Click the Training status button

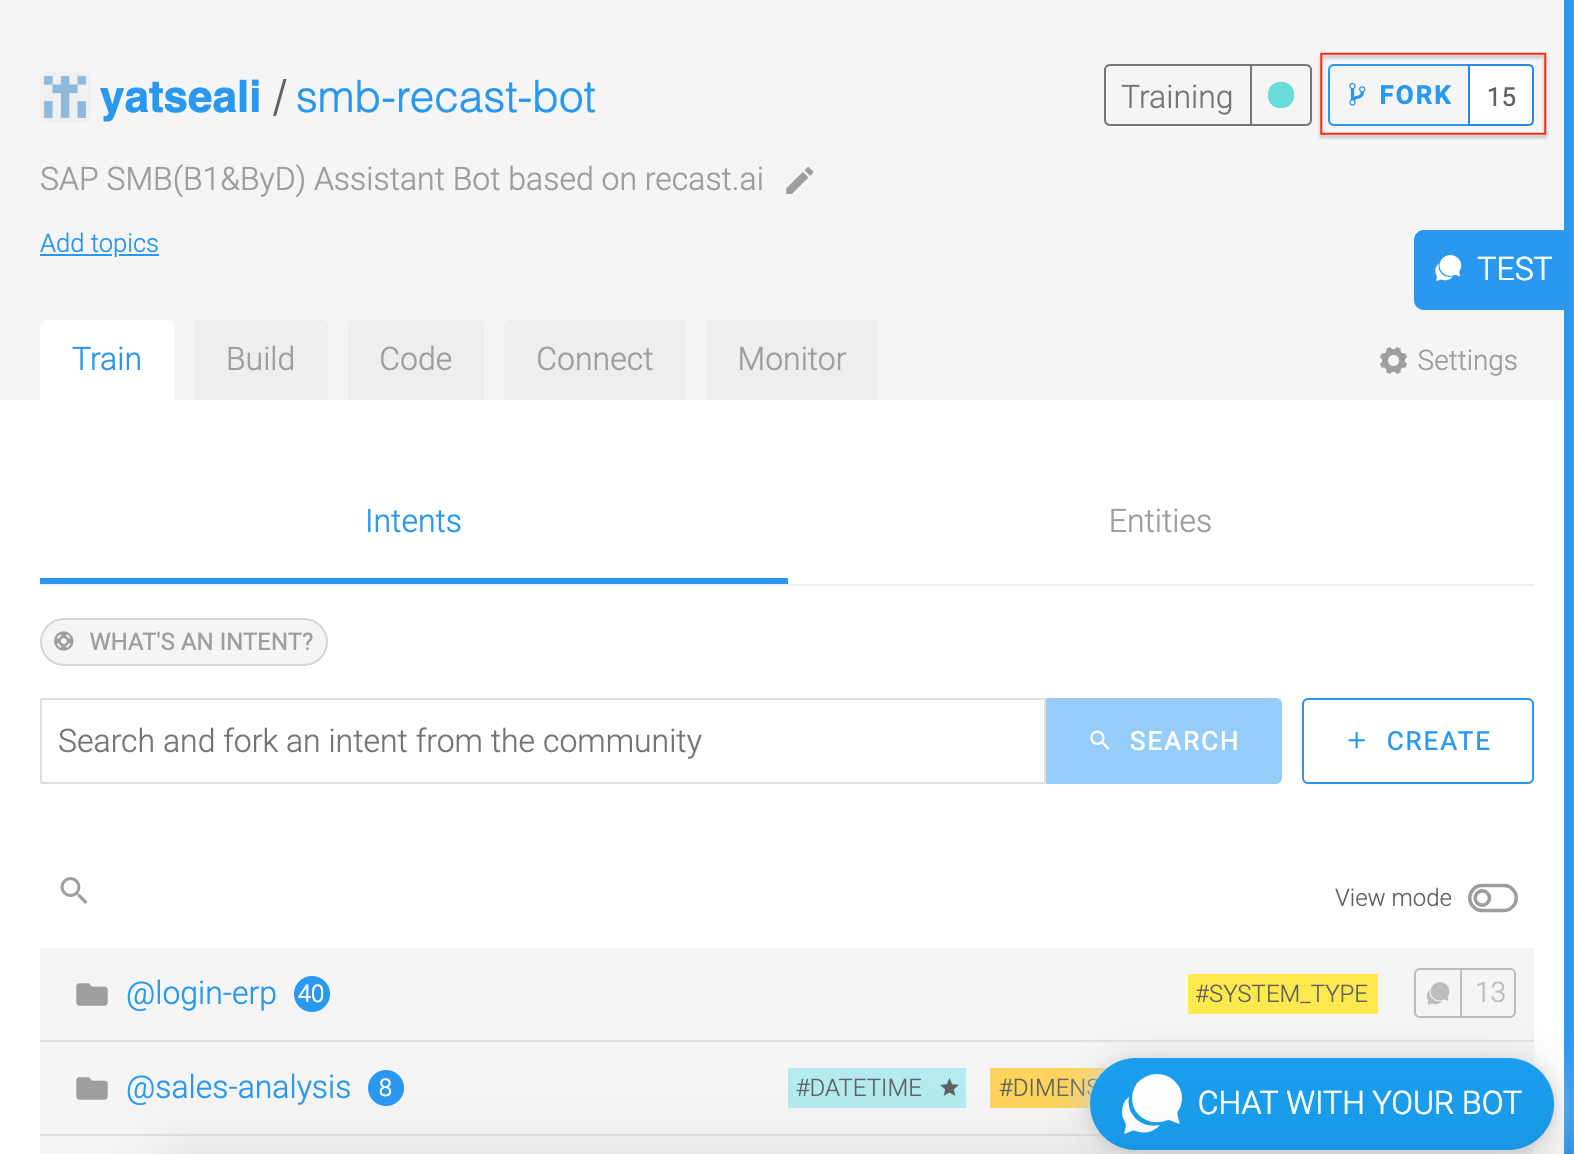coord(1177,96)
